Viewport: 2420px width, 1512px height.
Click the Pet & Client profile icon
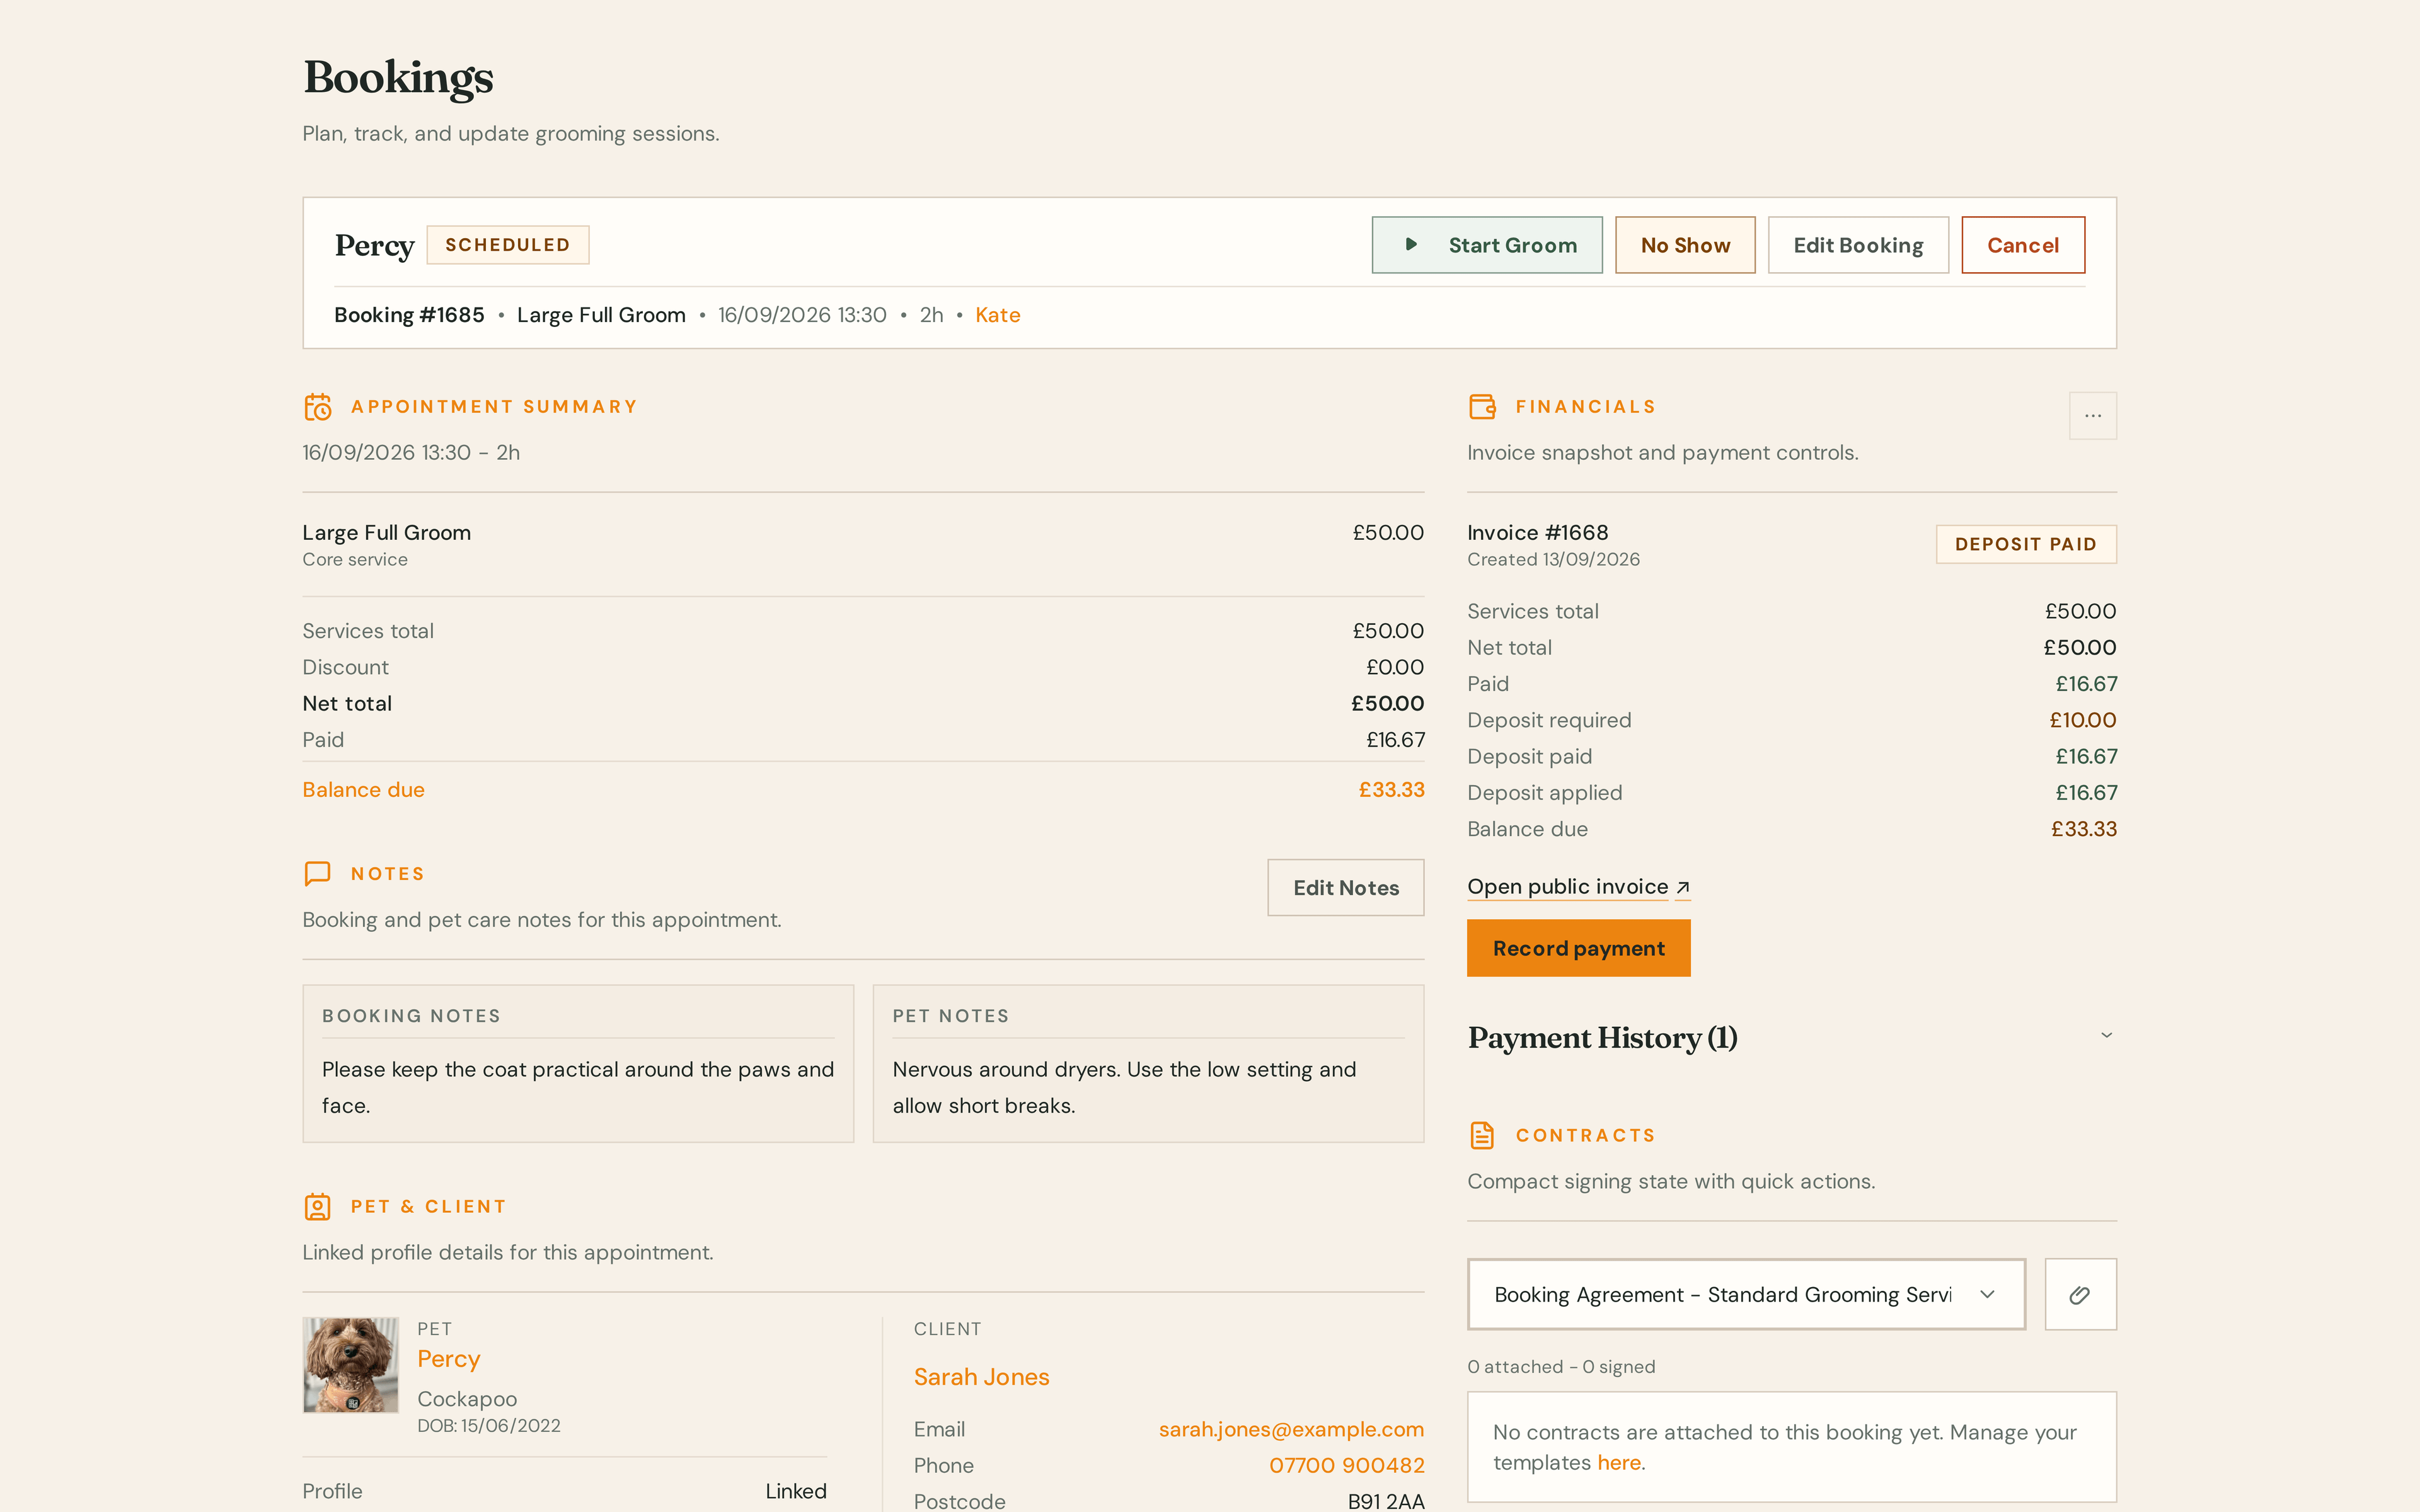317,1207
